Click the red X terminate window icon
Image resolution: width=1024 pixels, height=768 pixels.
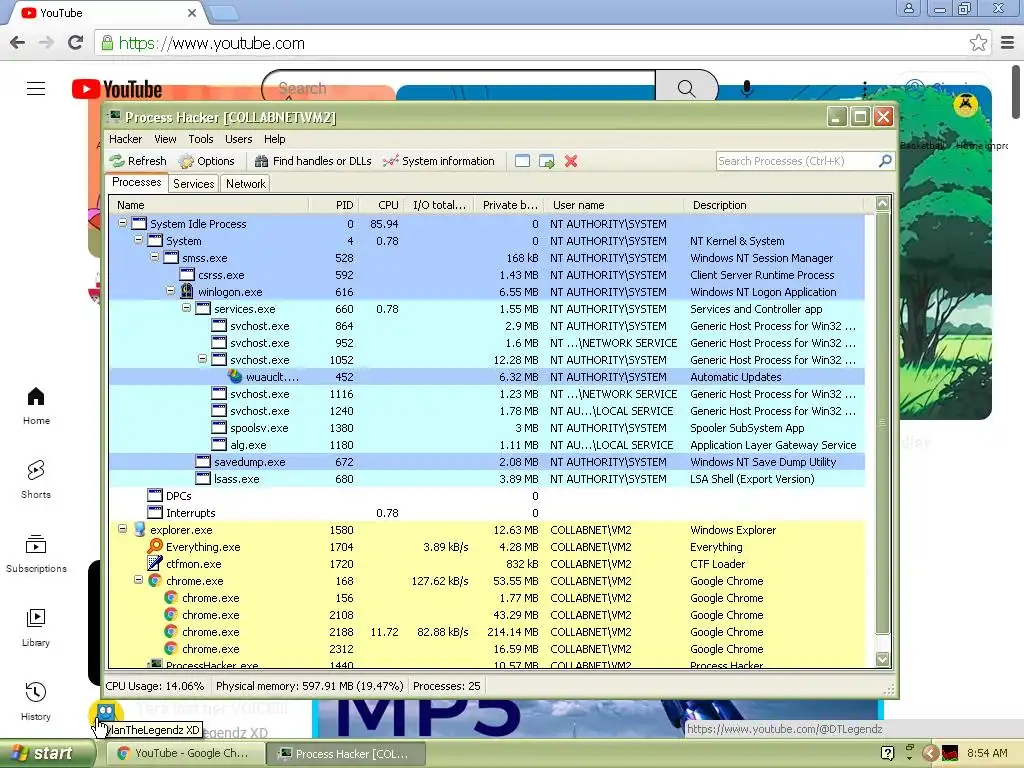571,161
